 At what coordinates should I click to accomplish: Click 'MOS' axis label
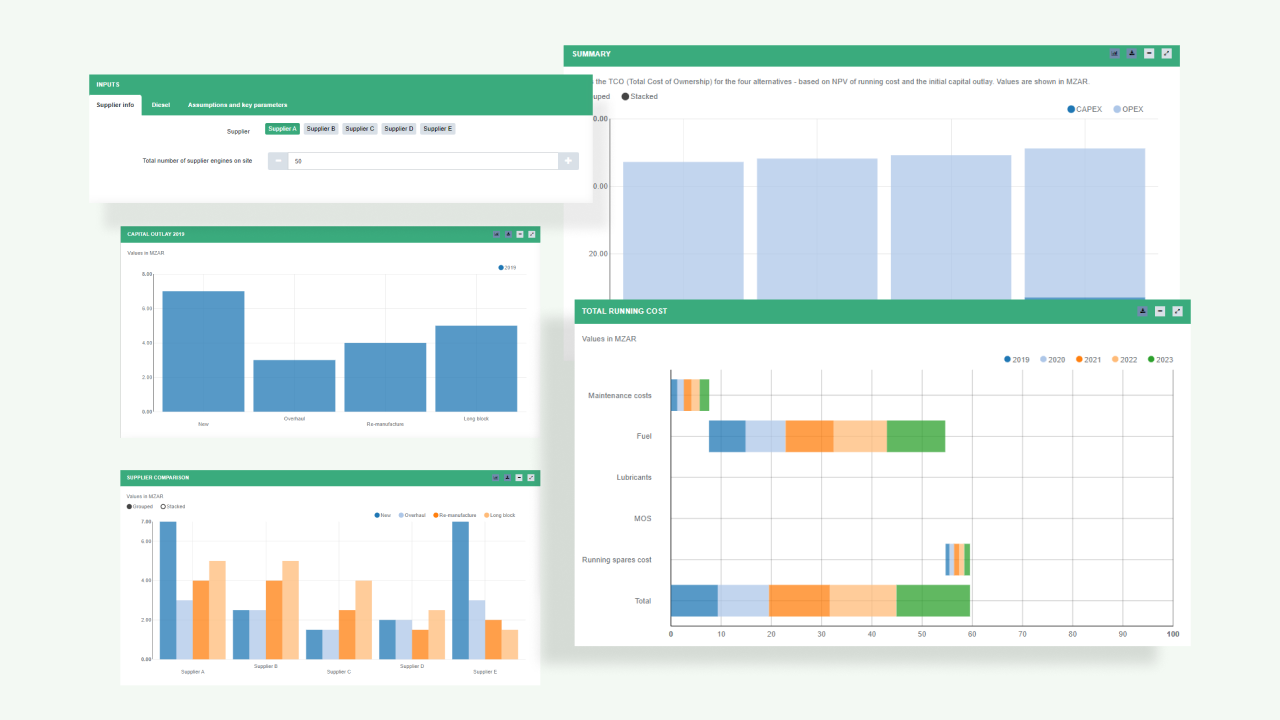643,519
